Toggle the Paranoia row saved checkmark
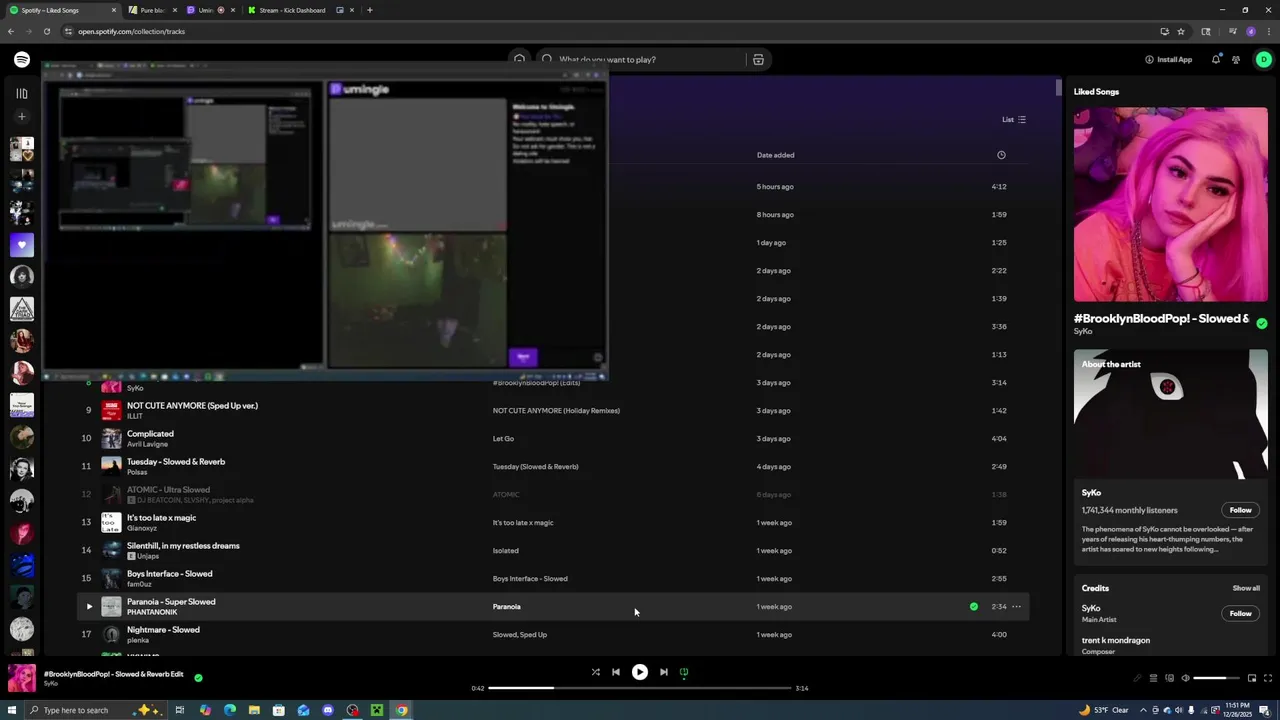The height and width of the screenshot is (720, 1280). coord(973,607)
